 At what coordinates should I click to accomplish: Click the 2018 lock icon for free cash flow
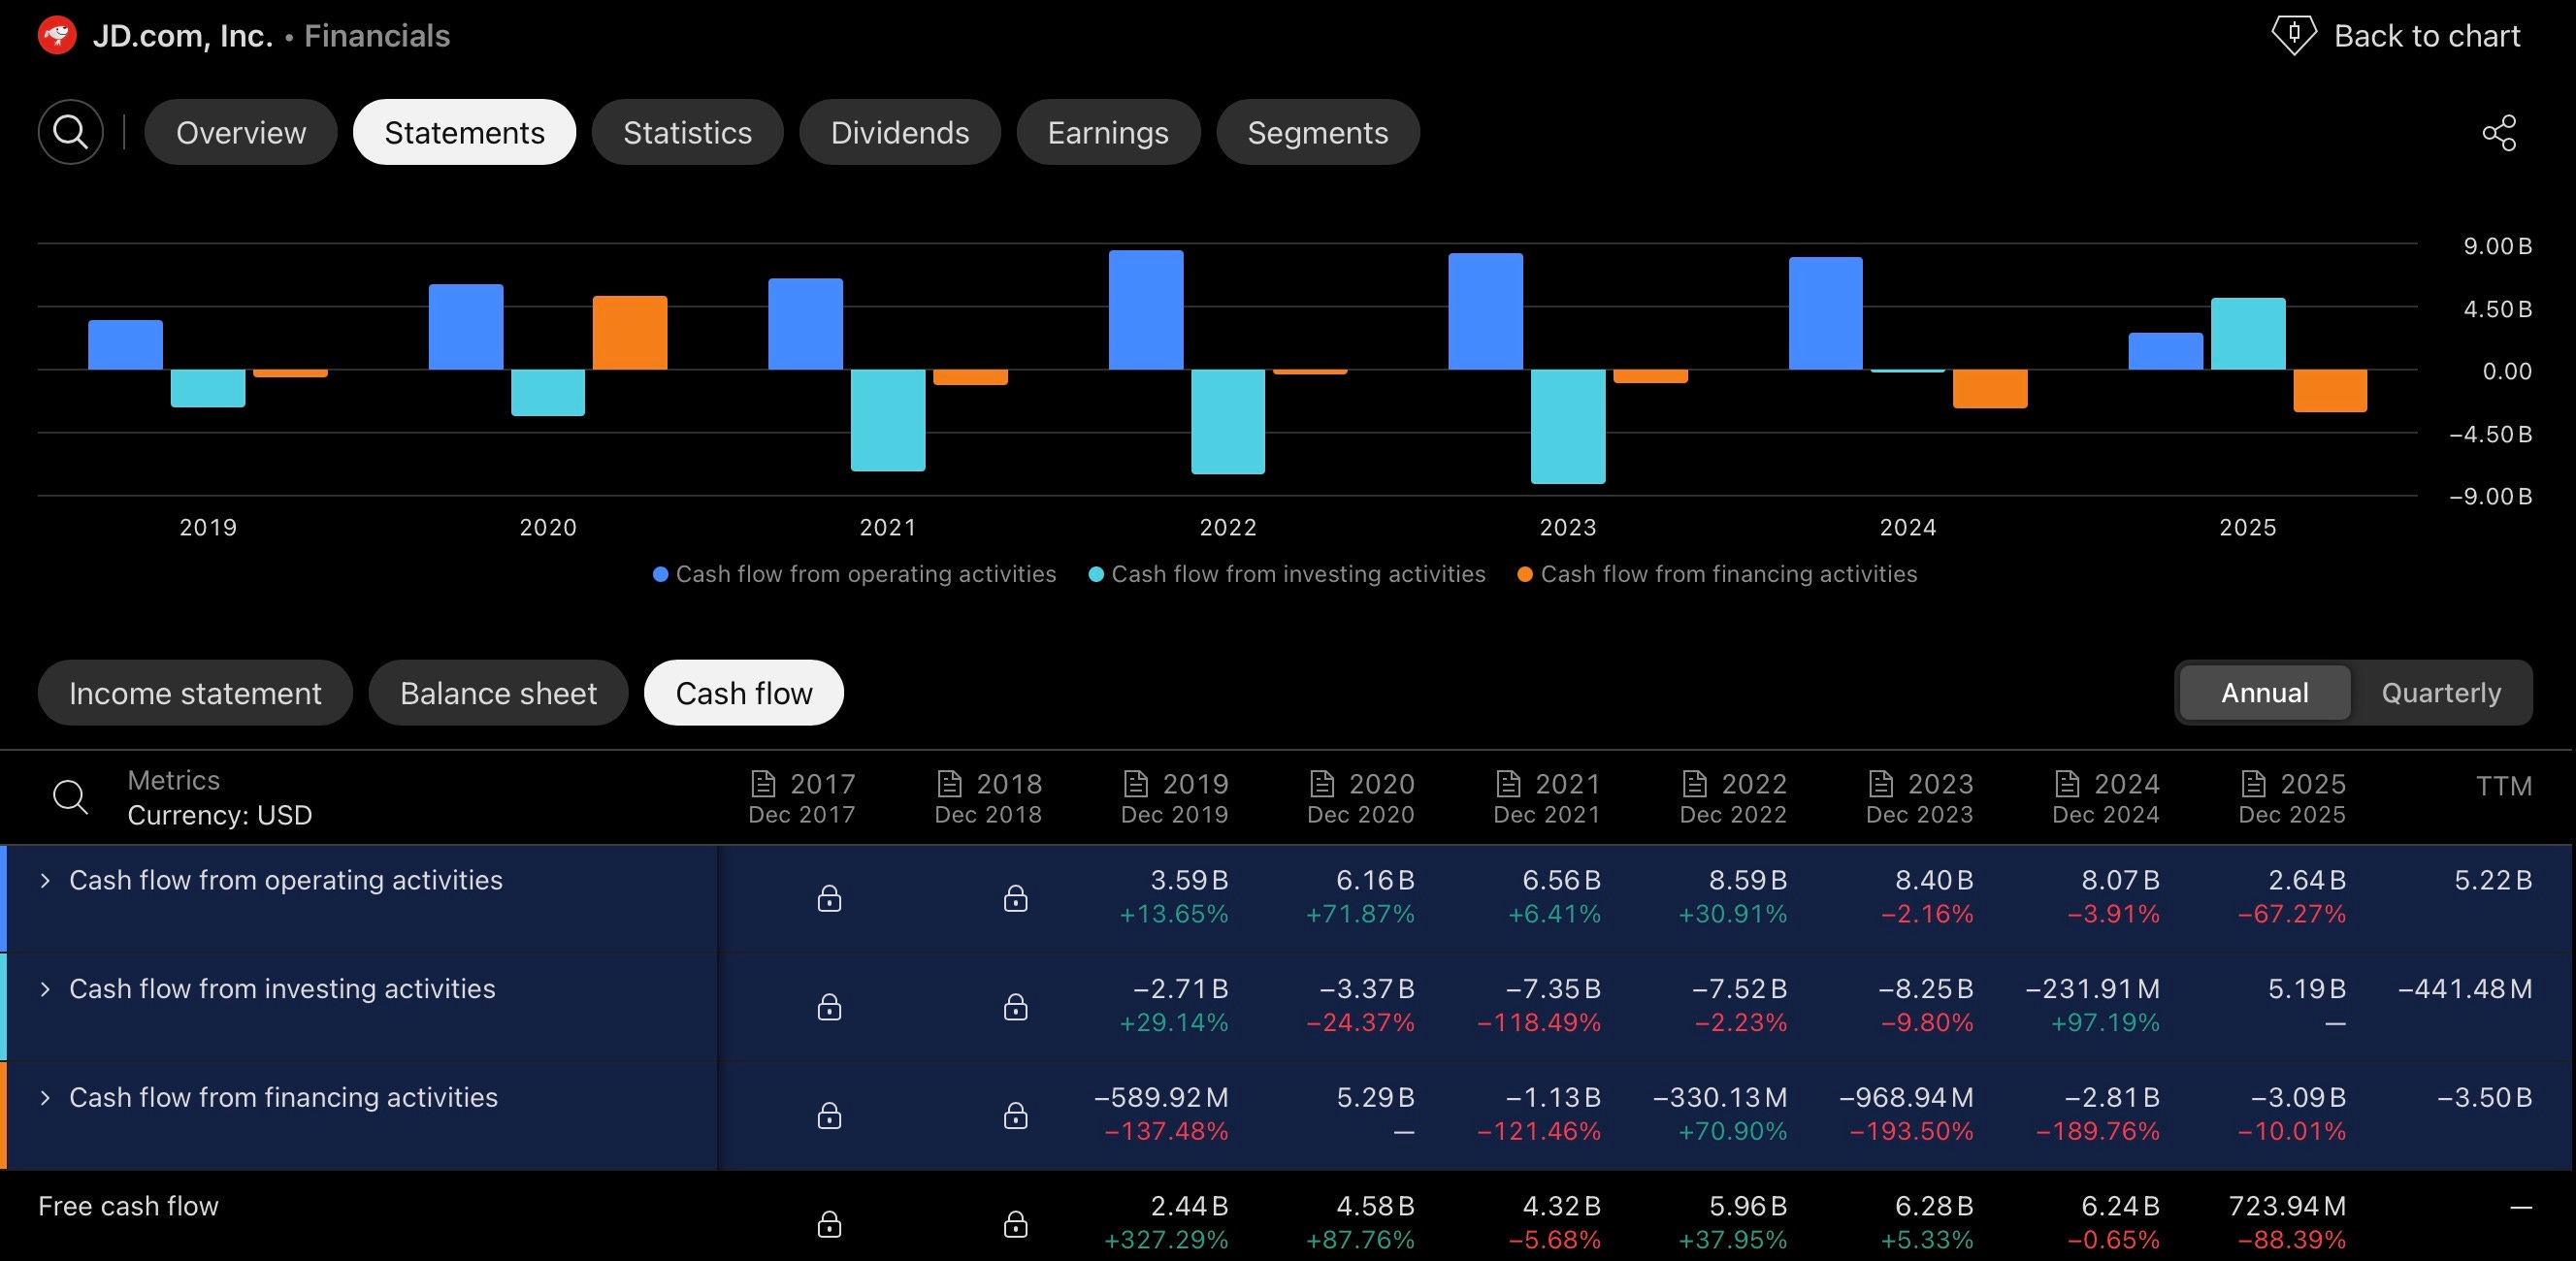(1015, 1223)
